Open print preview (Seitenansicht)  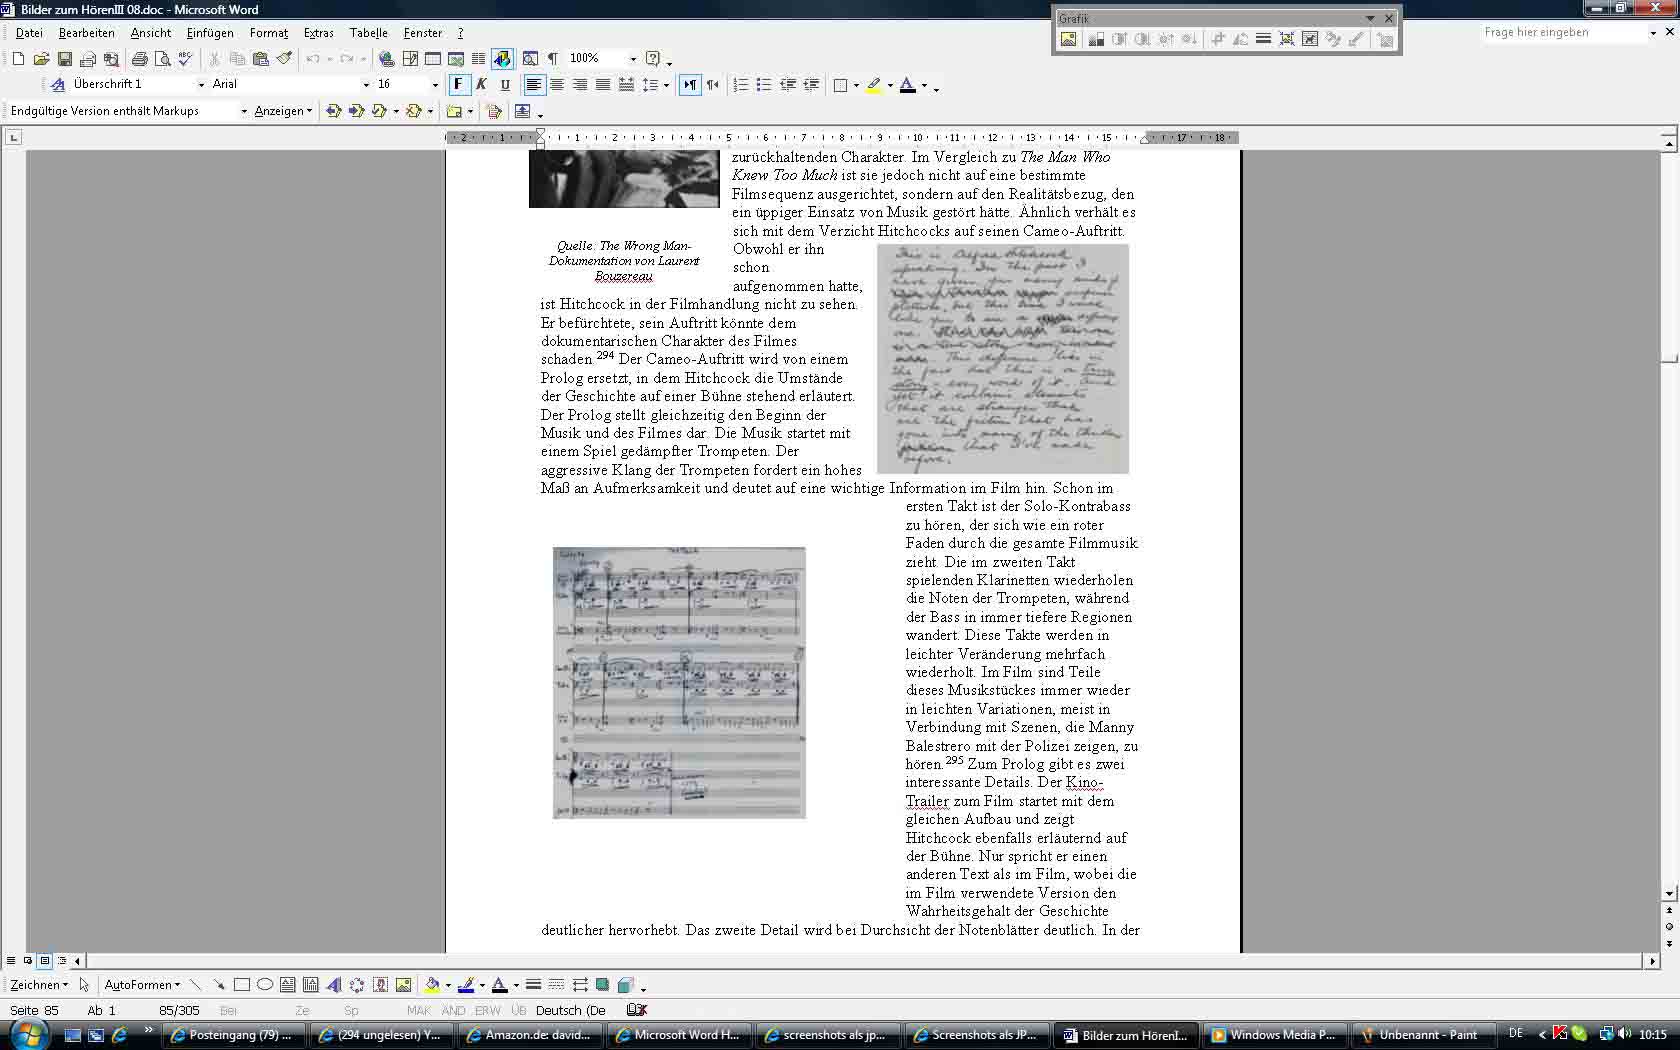[x=163, y=59]
